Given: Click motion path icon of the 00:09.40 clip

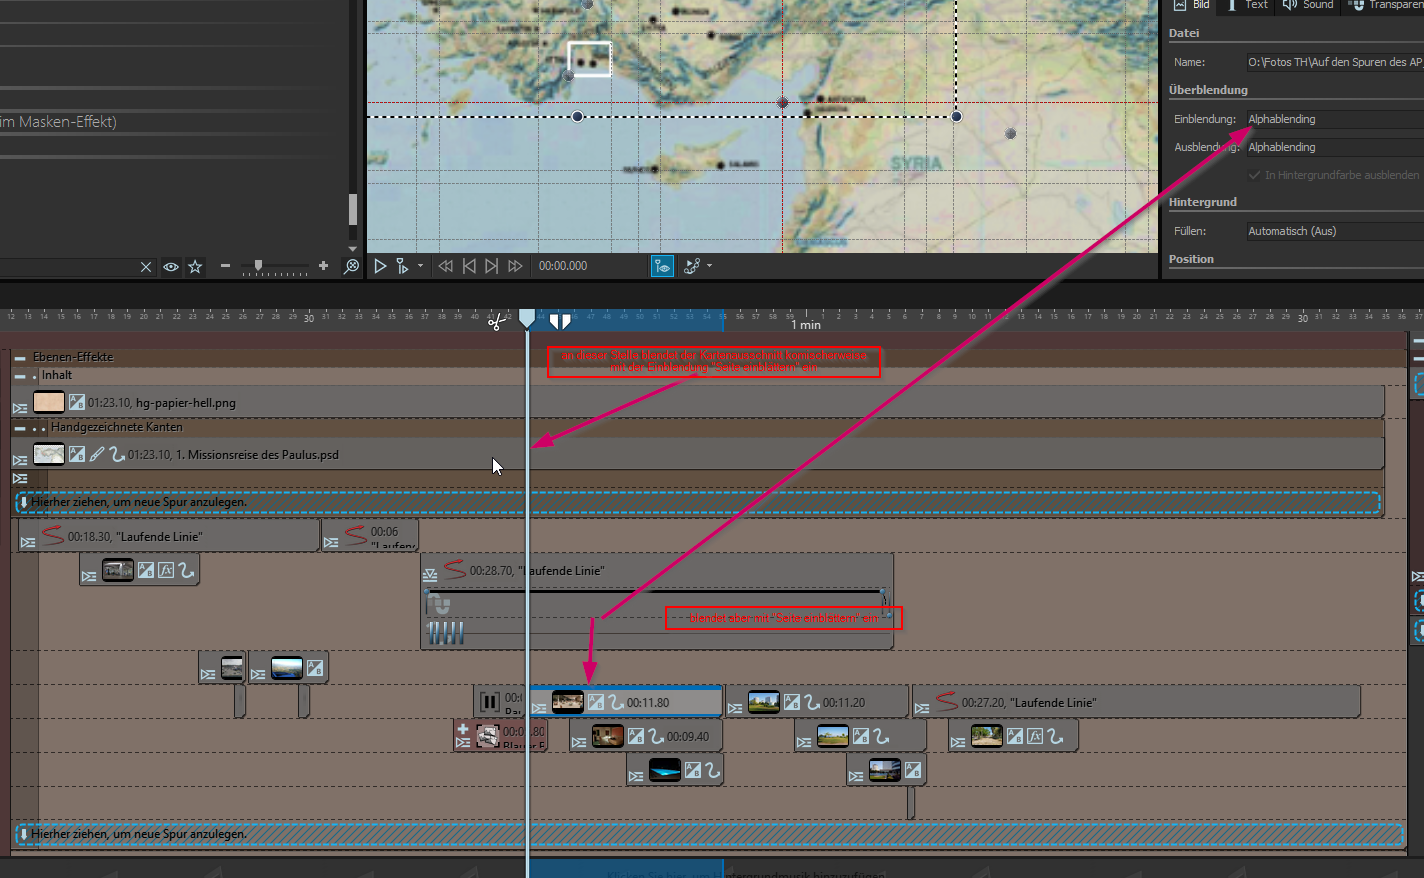Looking at the screenshot, I should (x=656, y=736).
